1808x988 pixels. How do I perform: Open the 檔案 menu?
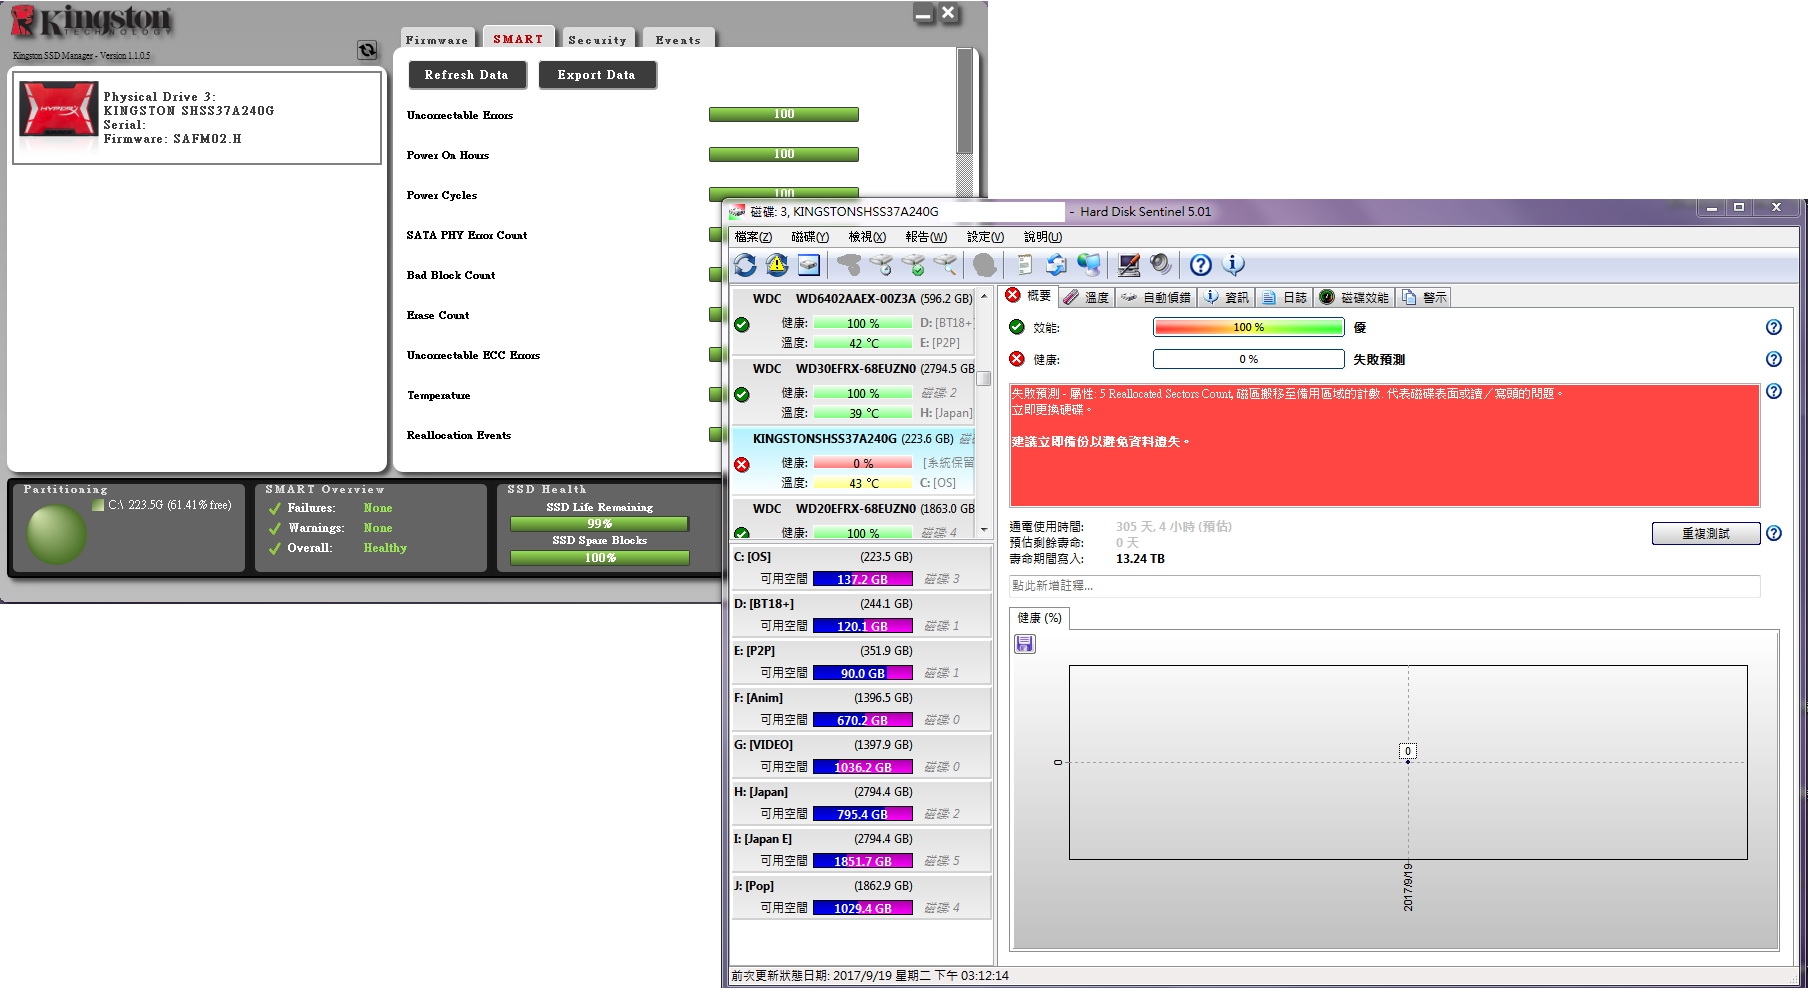753,237
